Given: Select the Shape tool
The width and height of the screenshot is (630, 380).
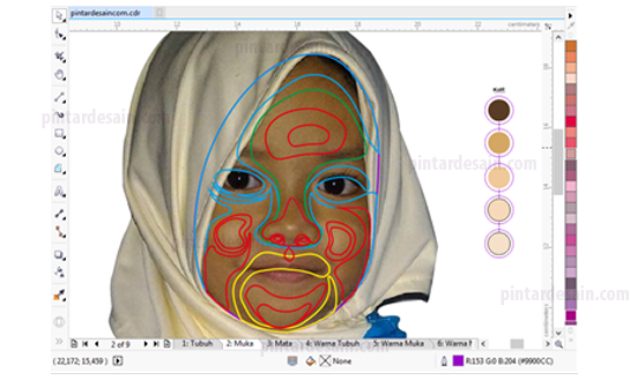Looking at the screenshot, I should [60, 35].
